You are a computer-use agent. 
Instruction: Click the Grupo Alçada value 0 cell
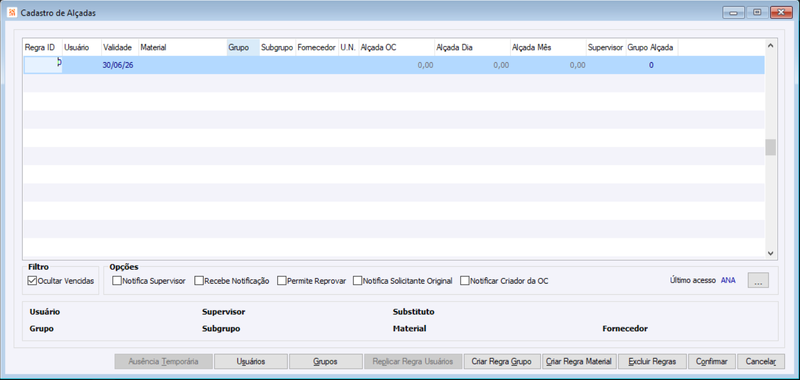click(652, 65)
